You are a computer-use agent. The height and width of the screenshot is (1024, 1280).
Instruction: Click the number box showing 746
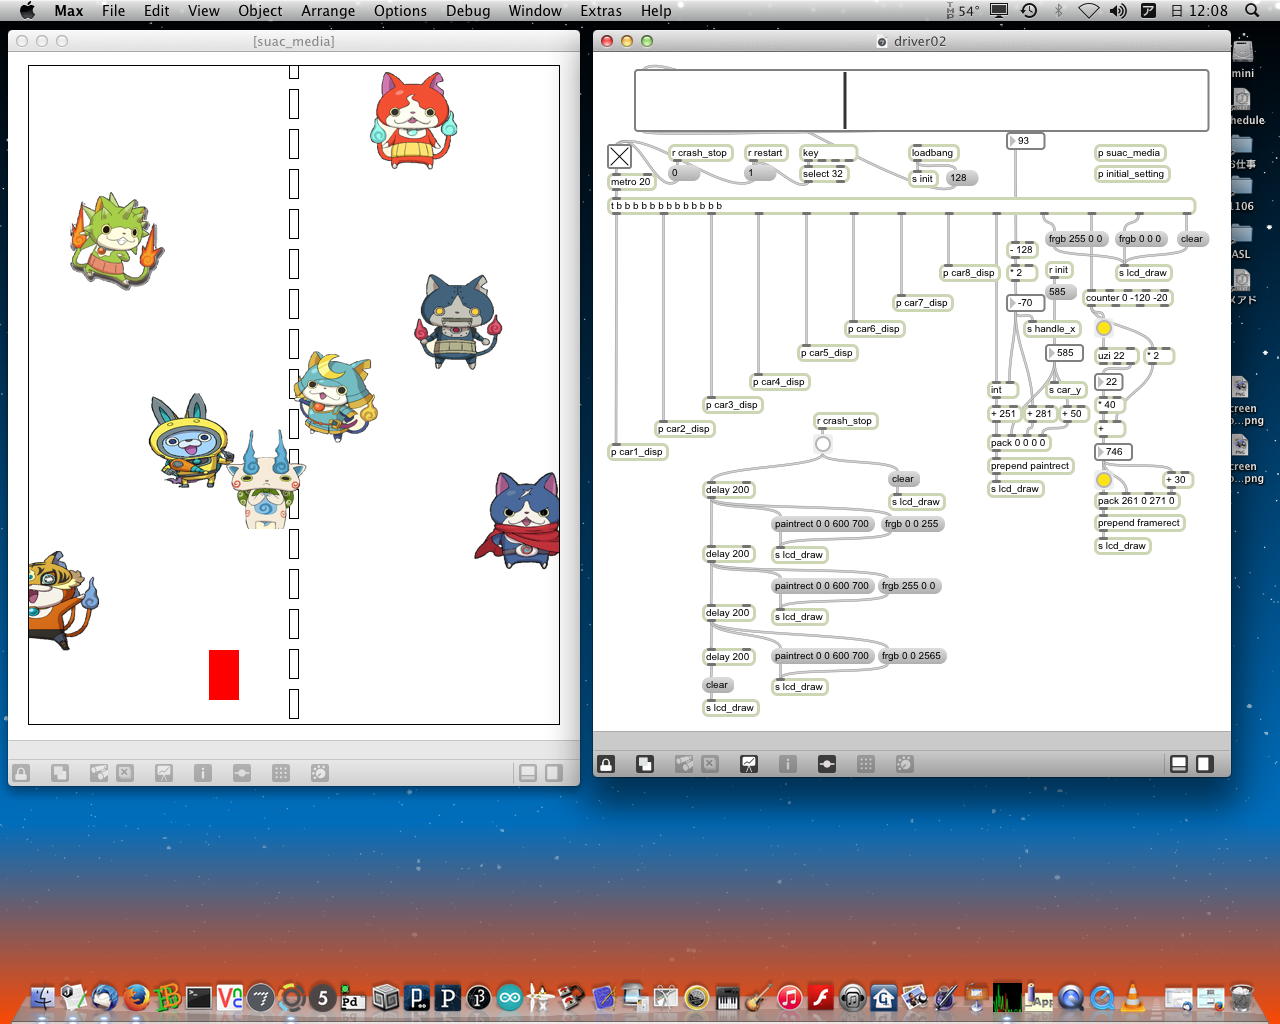pos(1113,452)
